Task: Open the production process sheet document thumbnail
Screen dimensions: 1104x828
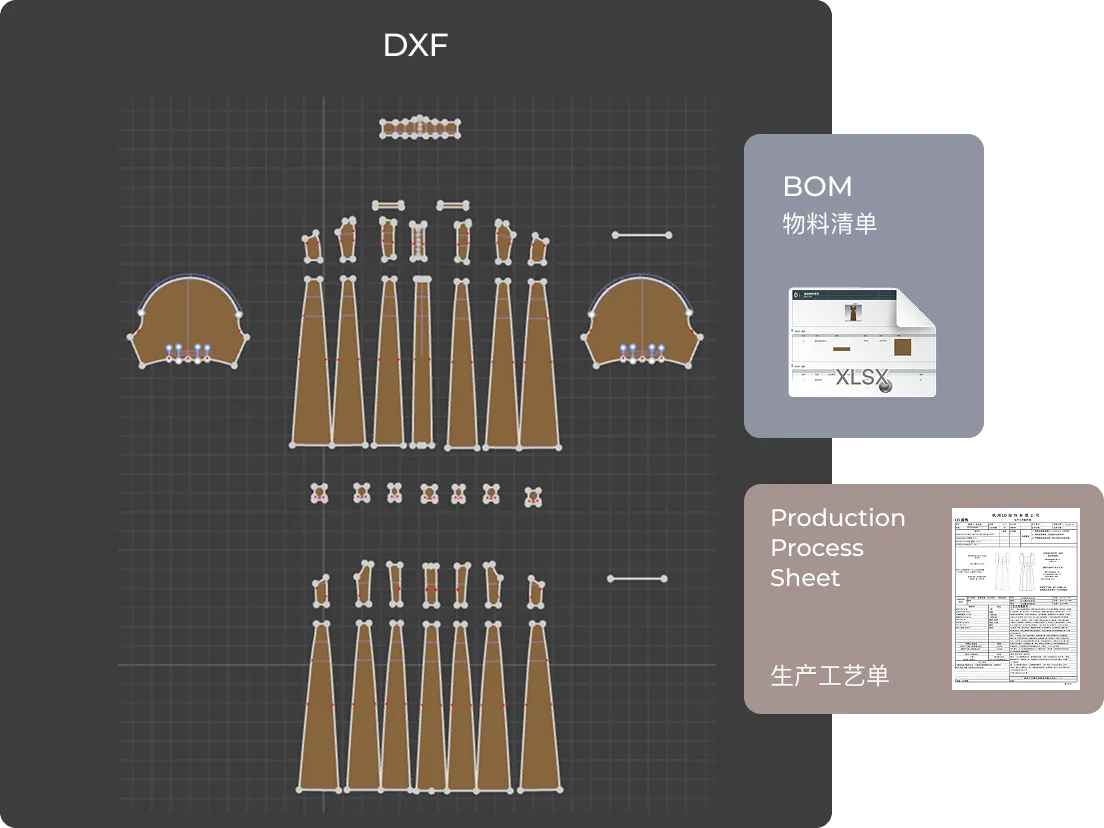Action: pyautogui.click(x=1015, y=598)
